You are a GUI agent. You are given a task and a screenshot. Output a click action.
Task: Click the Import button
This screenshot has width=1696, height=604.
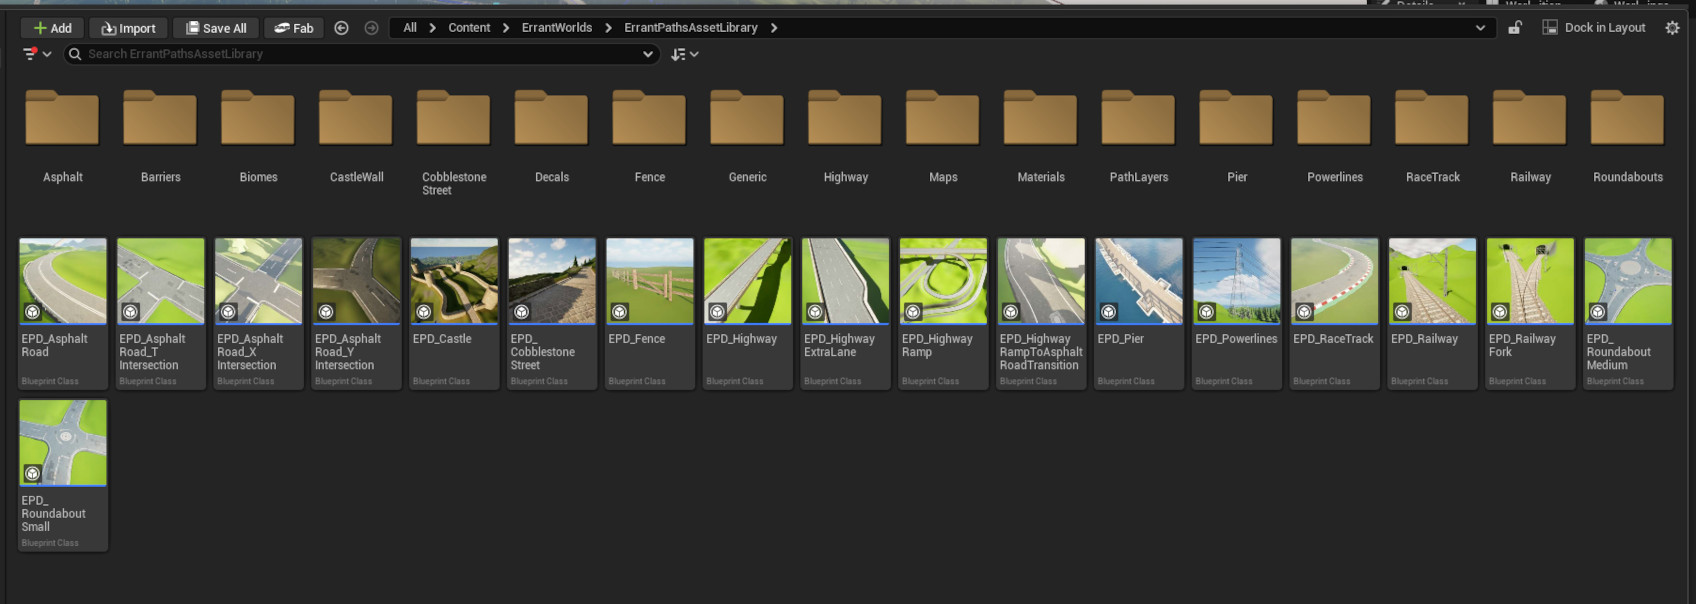[x=128, y=28]
